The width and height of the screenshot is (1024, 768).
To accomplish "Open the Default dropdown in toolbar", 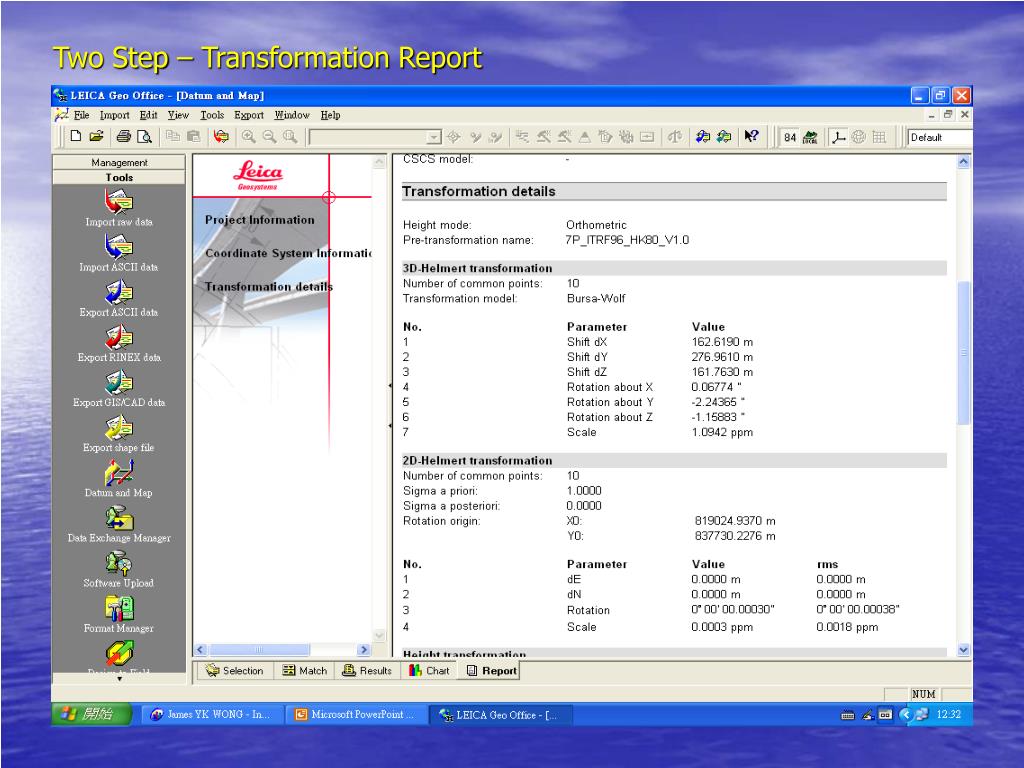I will click(940, 137).
